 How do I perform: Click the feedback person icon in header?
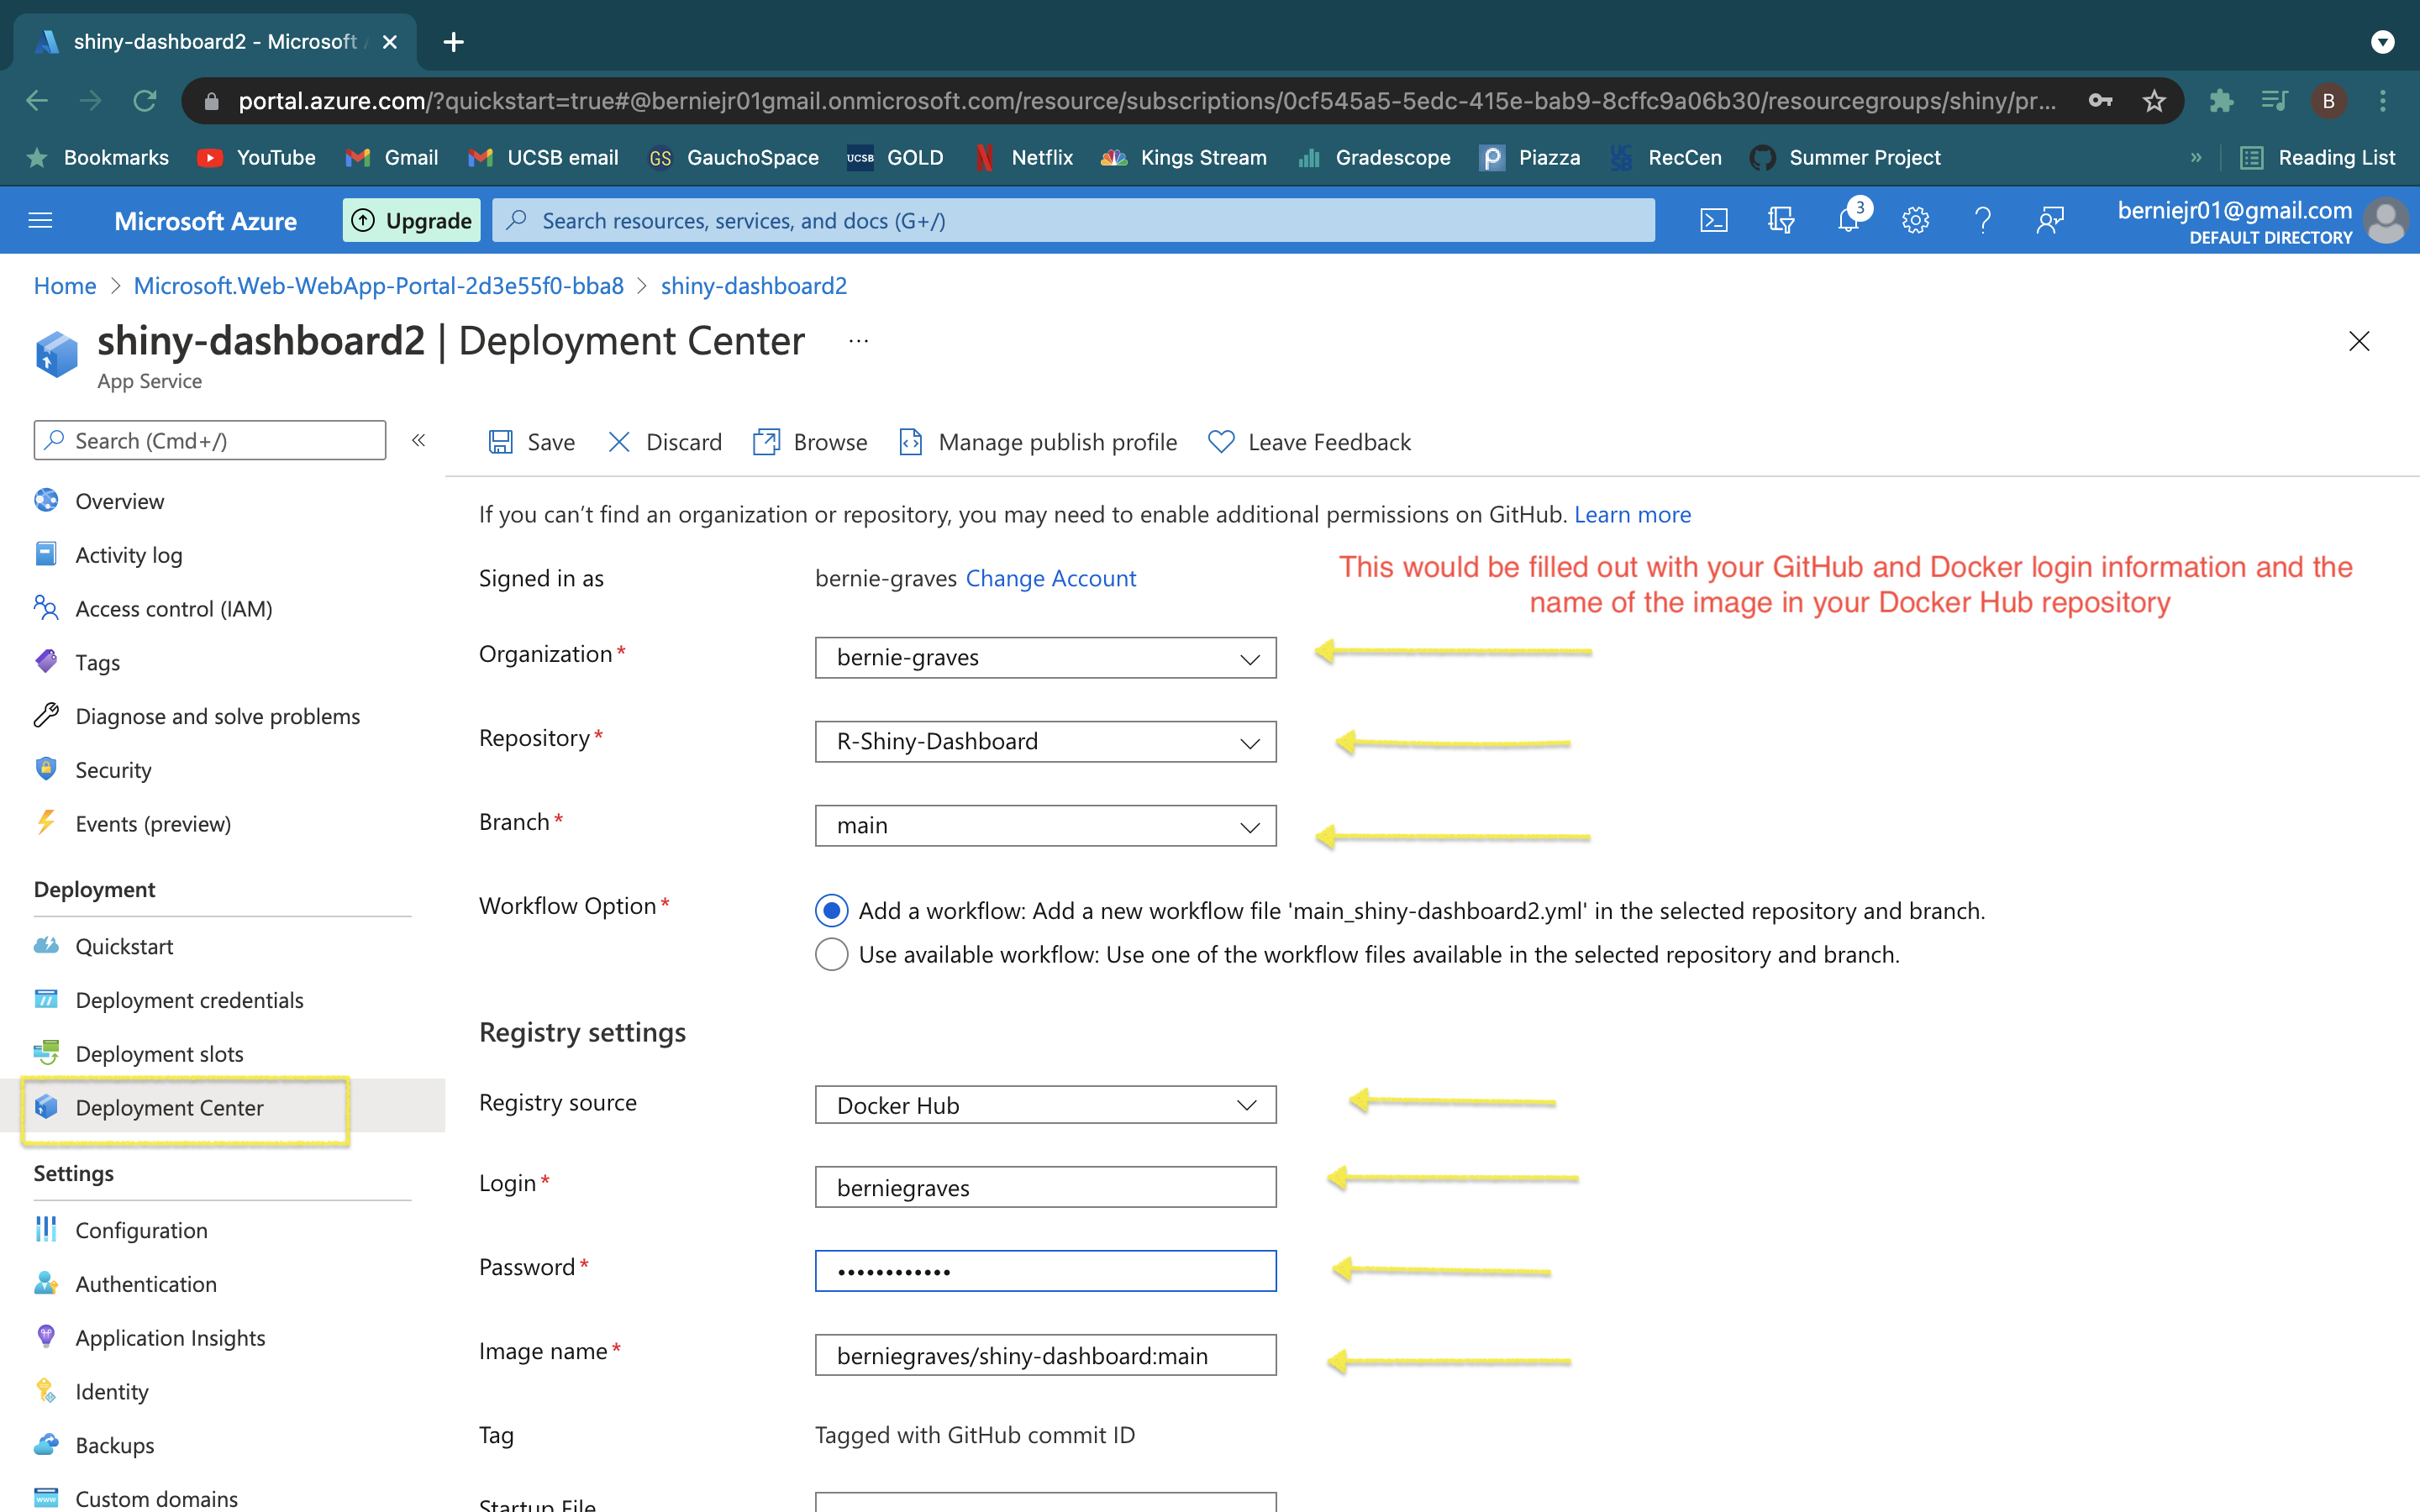pos(2050,220)
